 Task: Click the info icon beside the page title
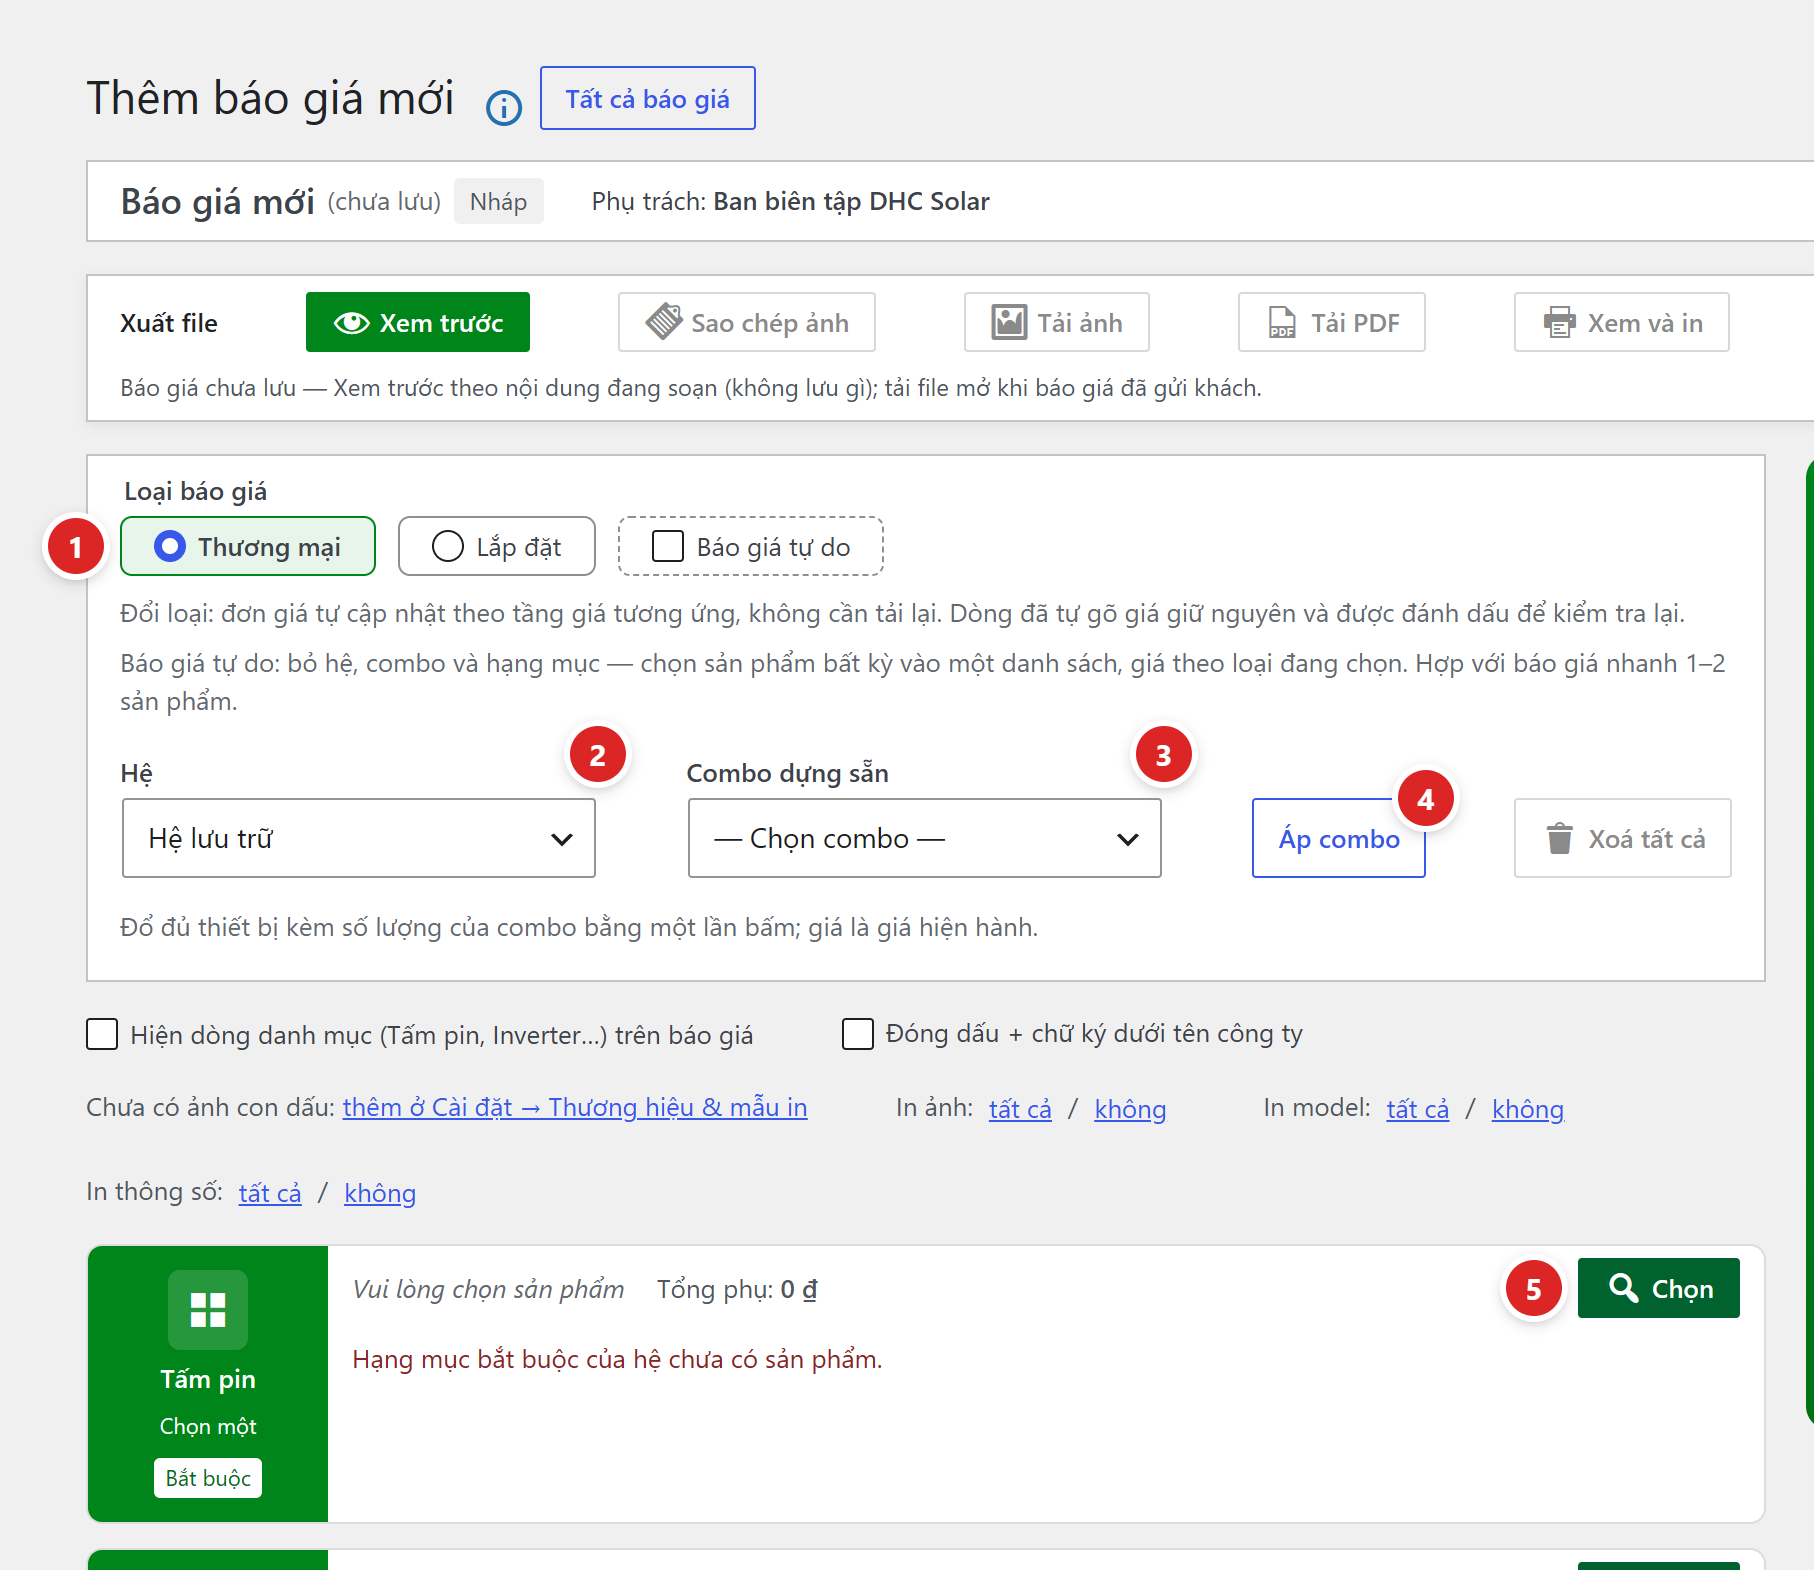504,107
